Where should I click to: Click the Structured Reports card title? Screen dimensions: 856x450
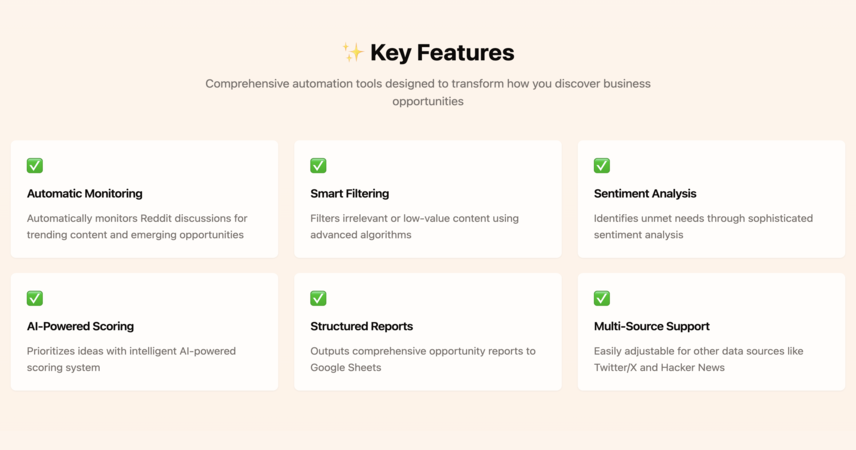[361, 326]
